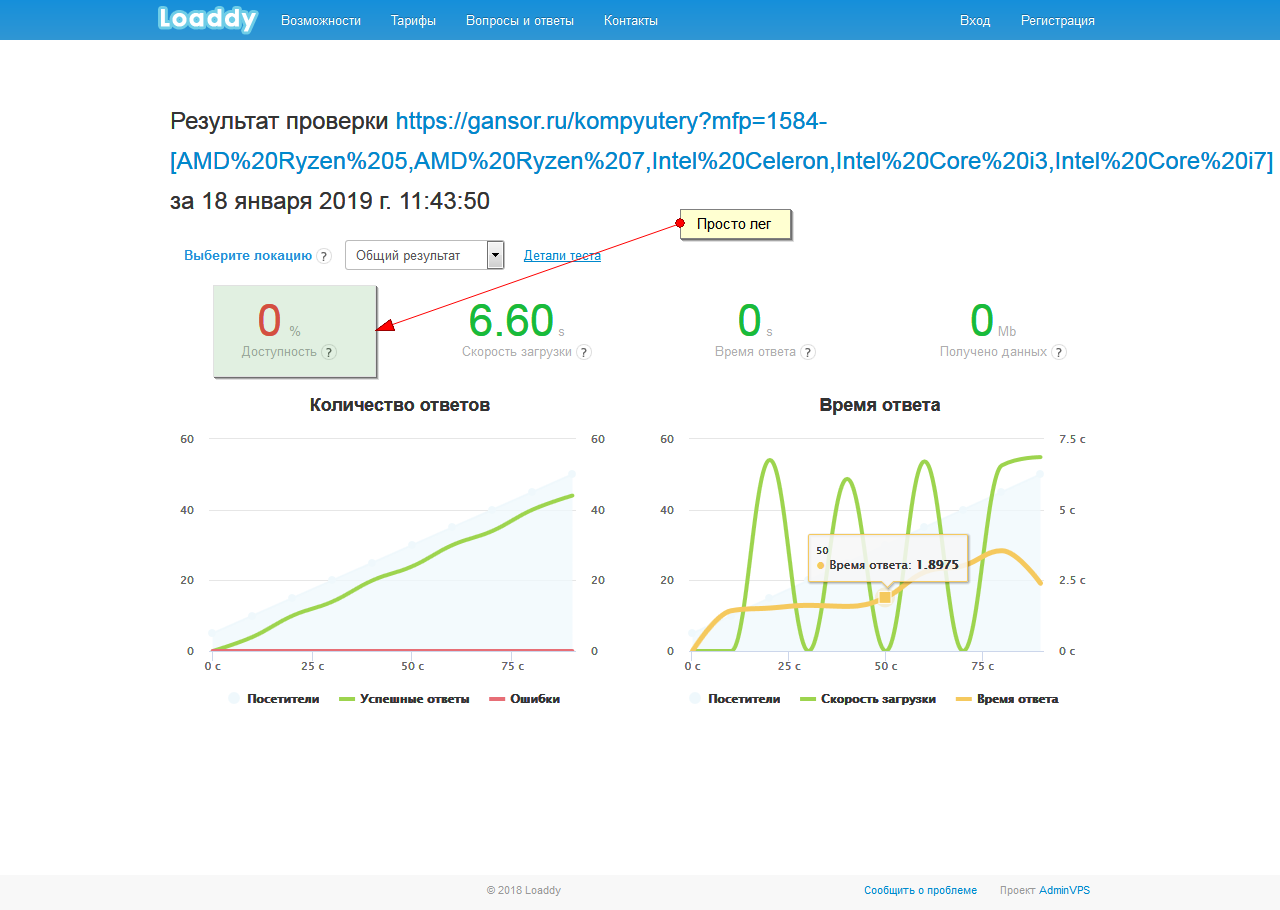The image size is (1280, 910).
Task: Click help icon next to Выберите локацию
Action: point(324,256)
